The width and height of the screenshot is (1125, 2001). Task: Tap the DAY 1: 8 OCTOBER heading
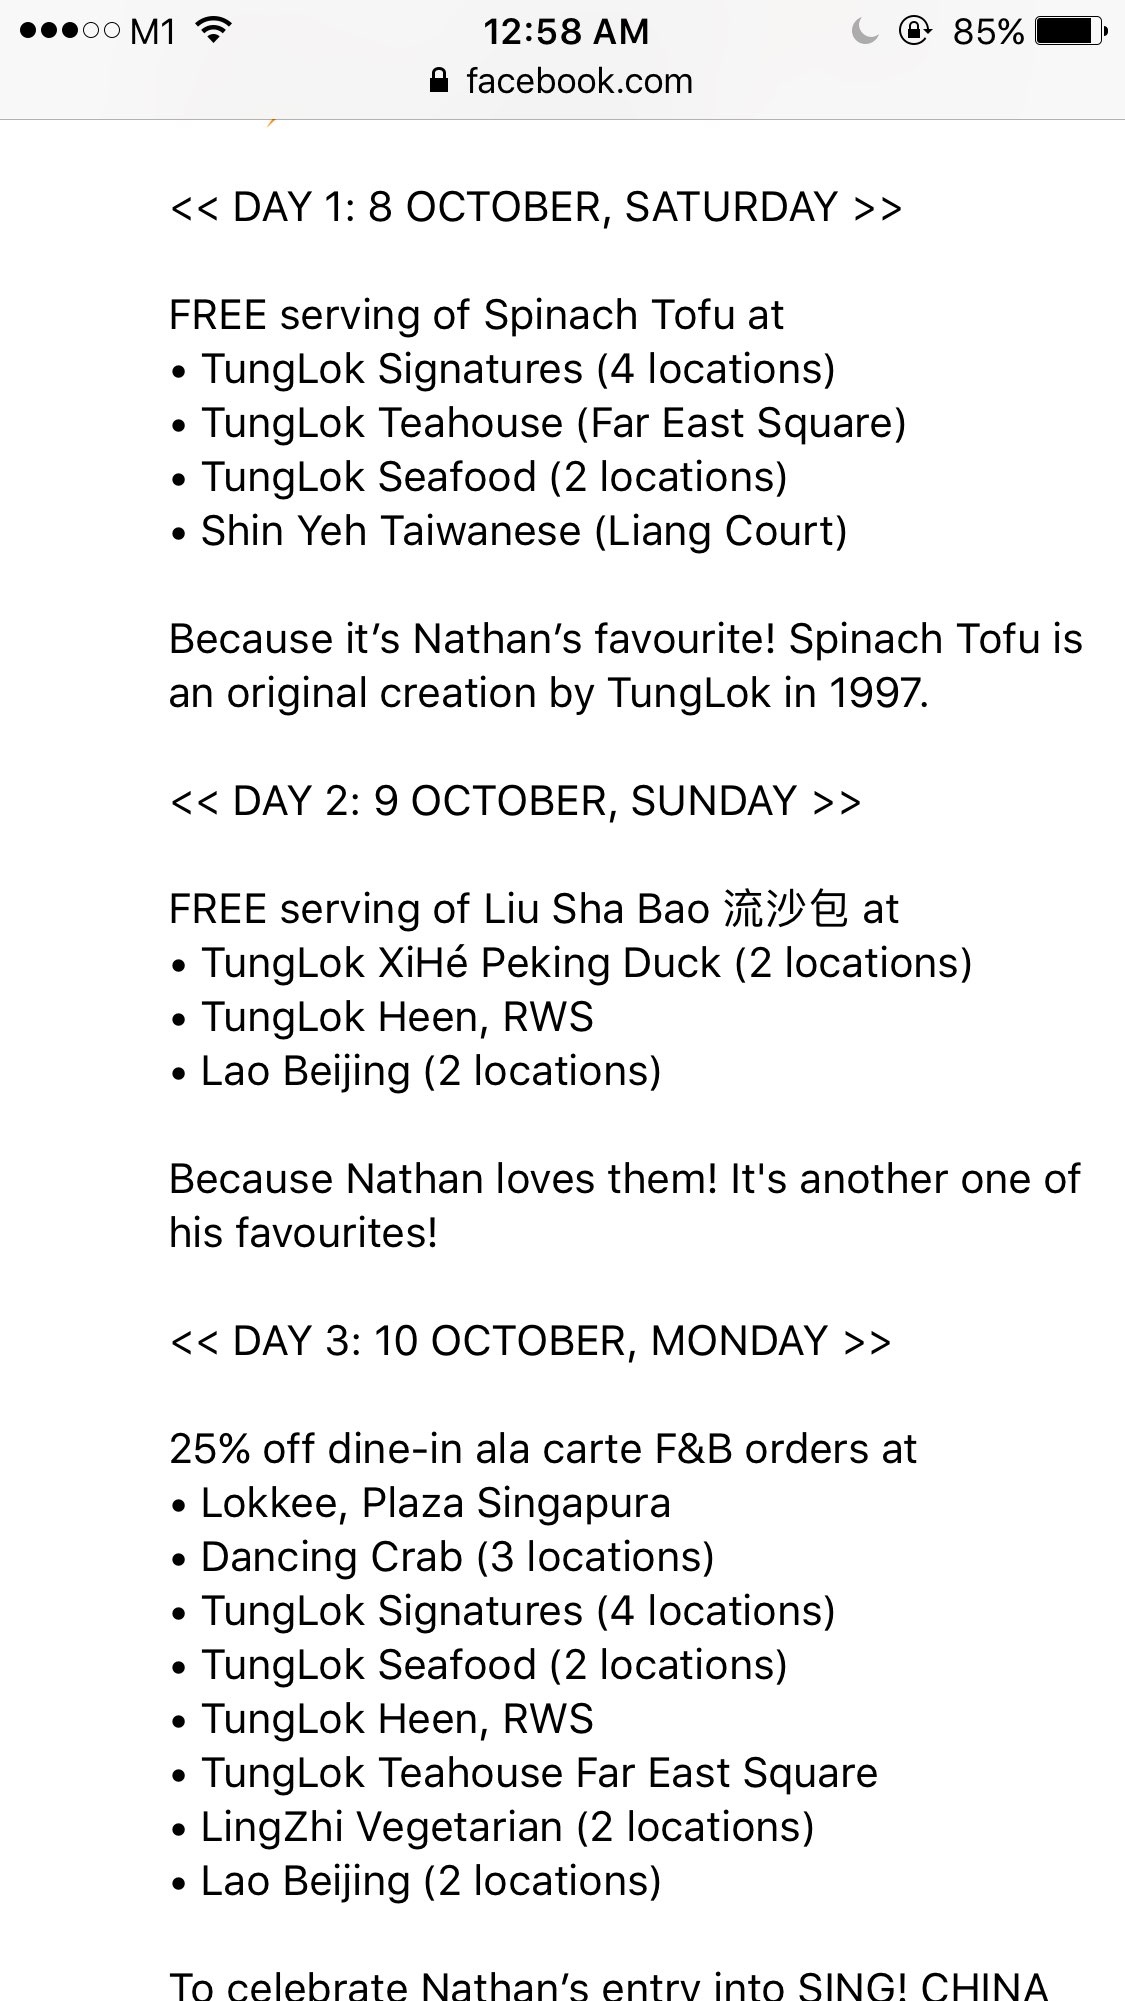coord(536,207)
